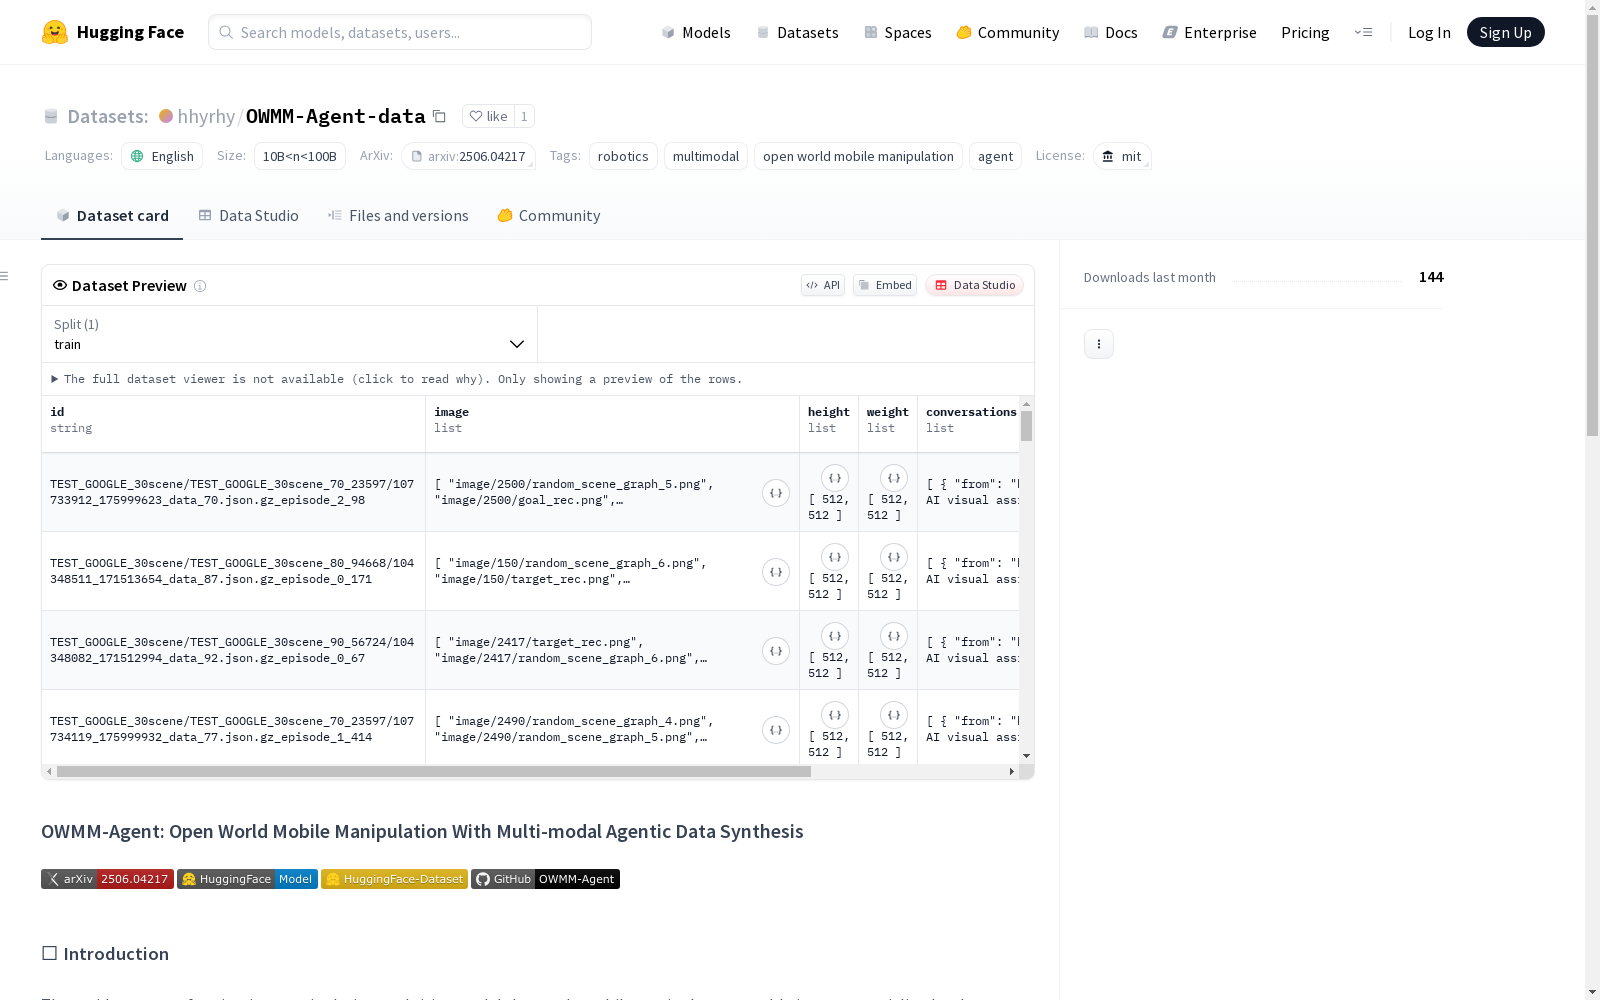The width and height of the screenshot is (1600, 1000).
Task: Focus the search models, datasets, users field
Action: point(400,32)
